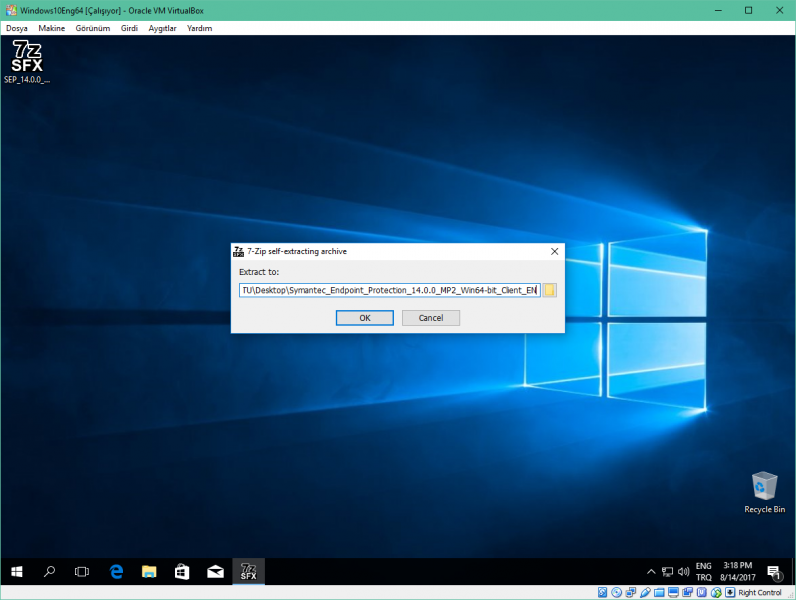Click the network icon in the system tray
The image size is (796, 600).
tap(667, 572)
